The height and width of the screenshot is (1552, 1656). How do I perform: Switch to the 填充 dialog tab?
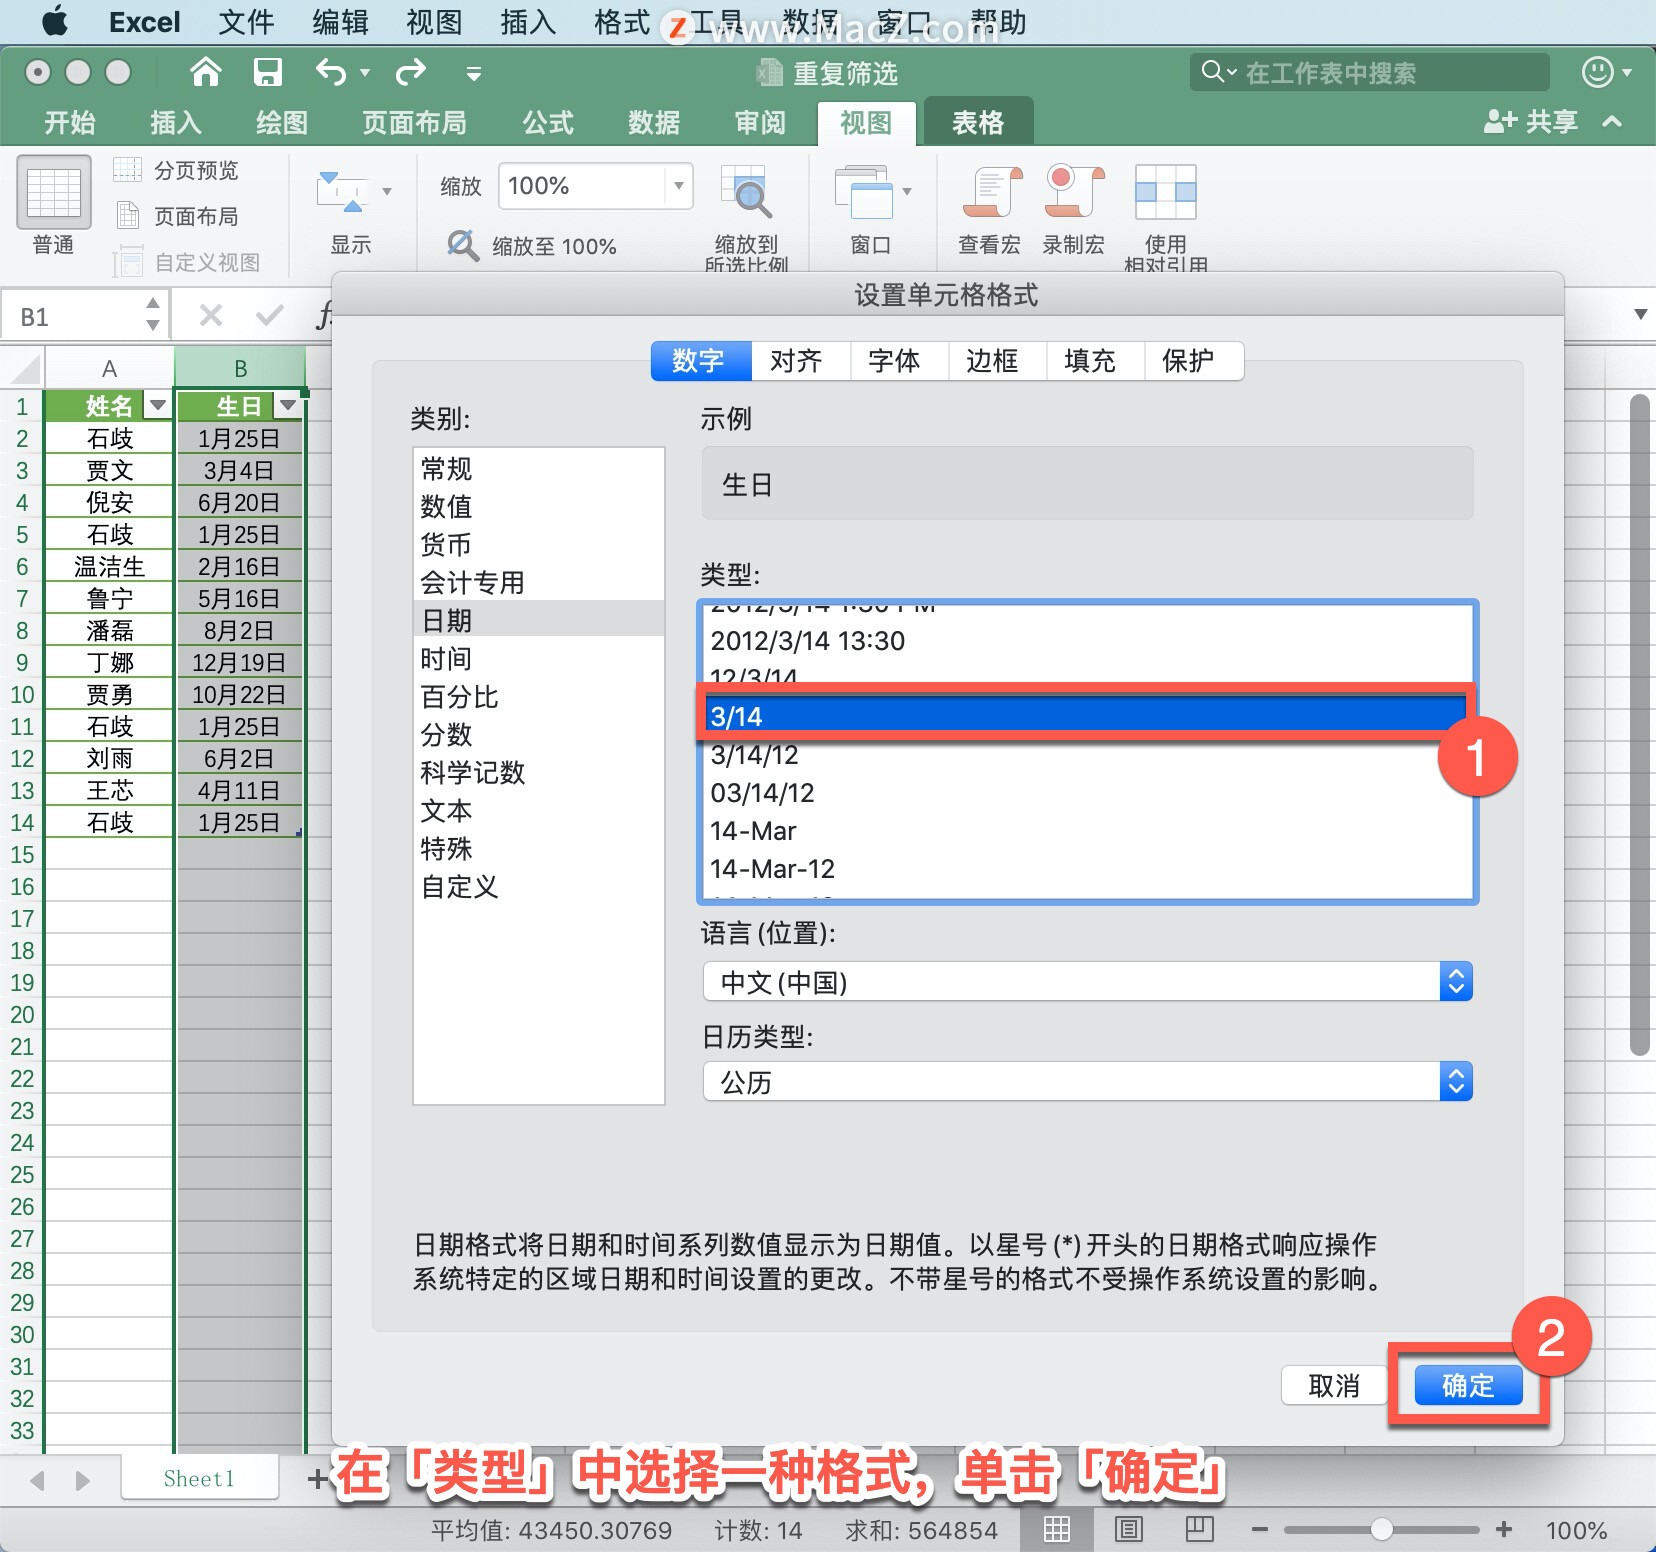coord(1095,361)
